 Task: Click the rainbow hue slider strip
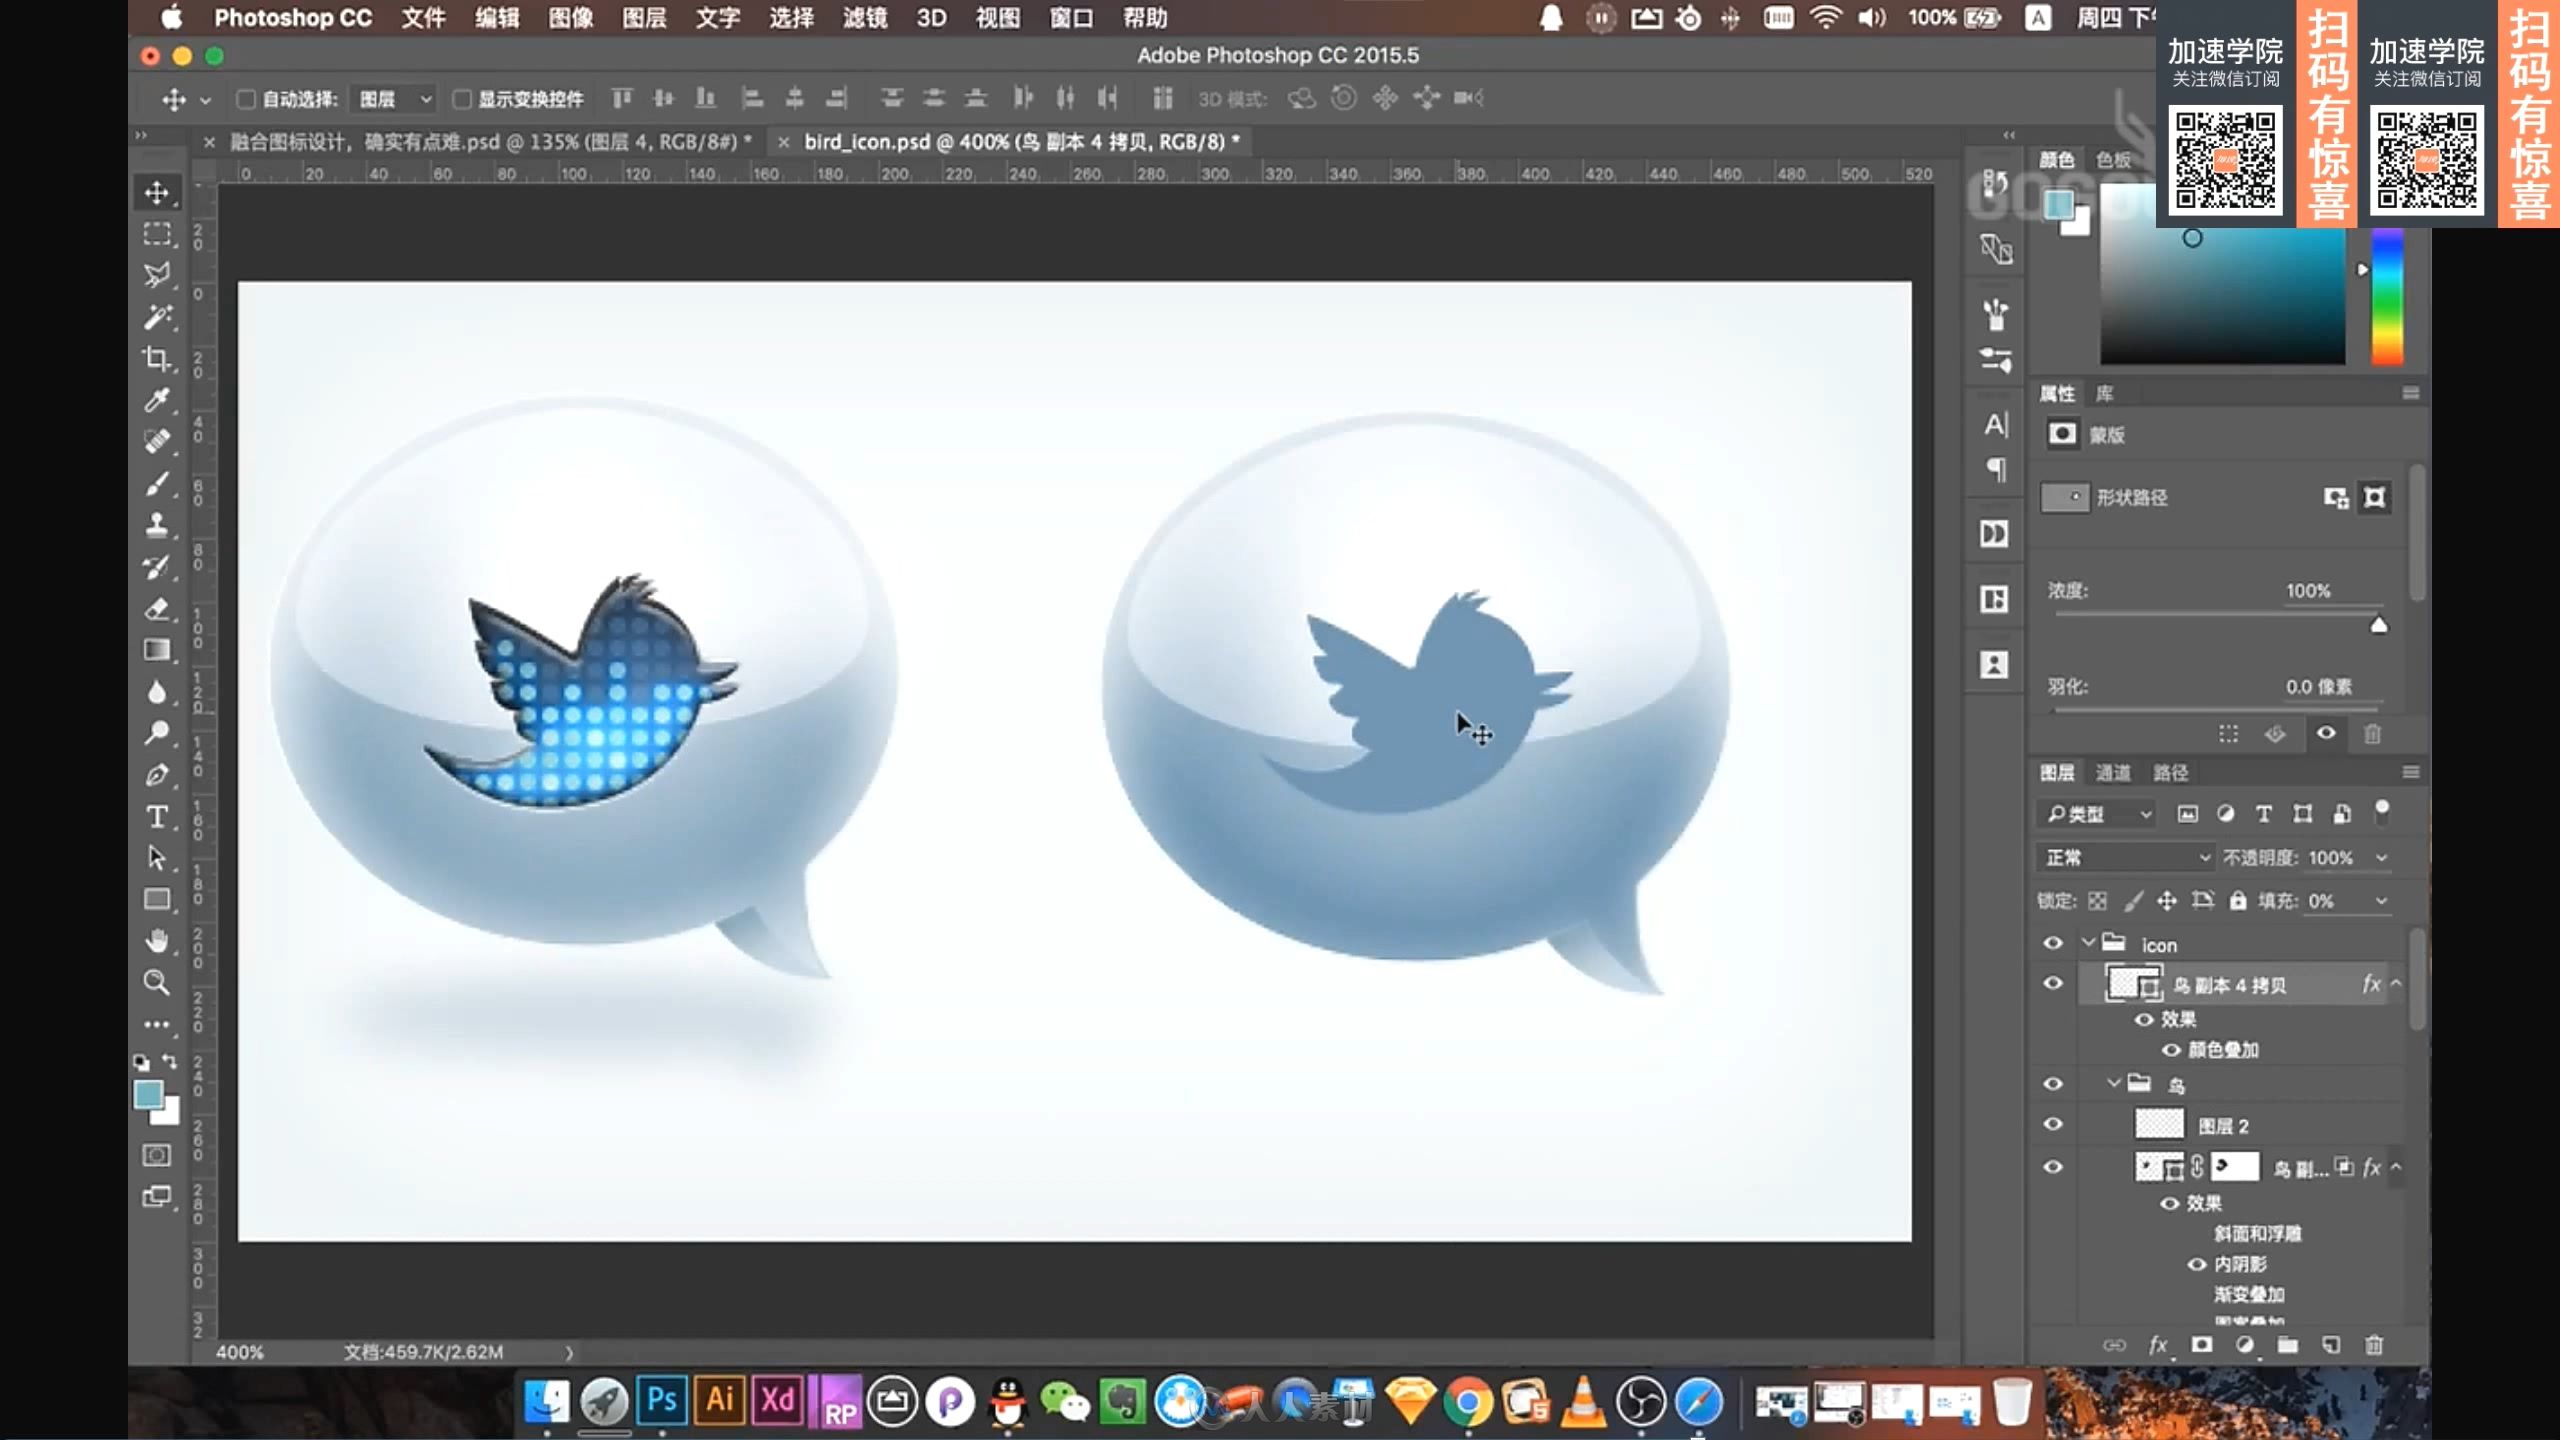coord(2387,296)
